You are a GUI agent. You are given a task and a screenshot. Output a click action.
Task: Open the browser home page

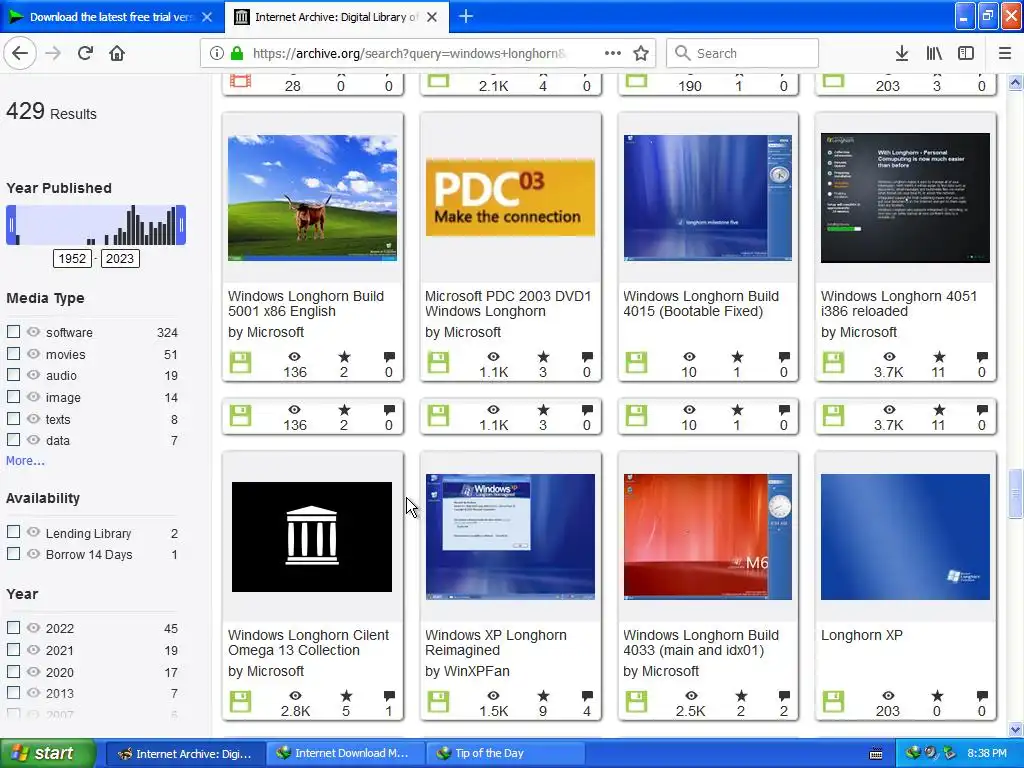click(x=117, y=53)
